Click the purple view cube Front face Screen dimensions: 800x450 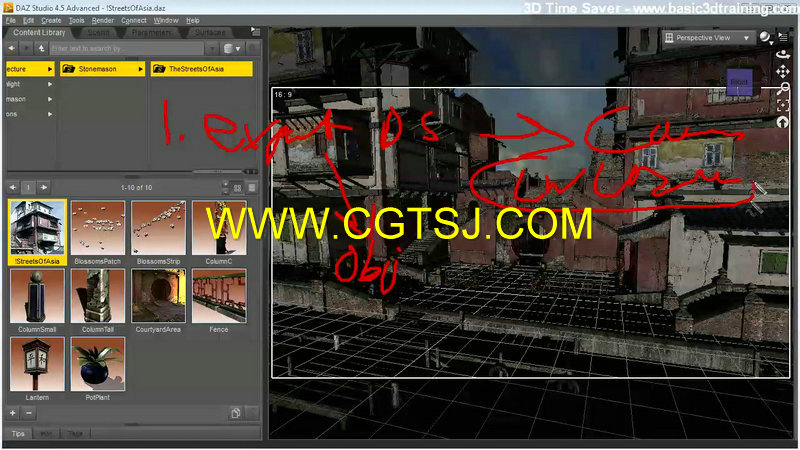739,82
